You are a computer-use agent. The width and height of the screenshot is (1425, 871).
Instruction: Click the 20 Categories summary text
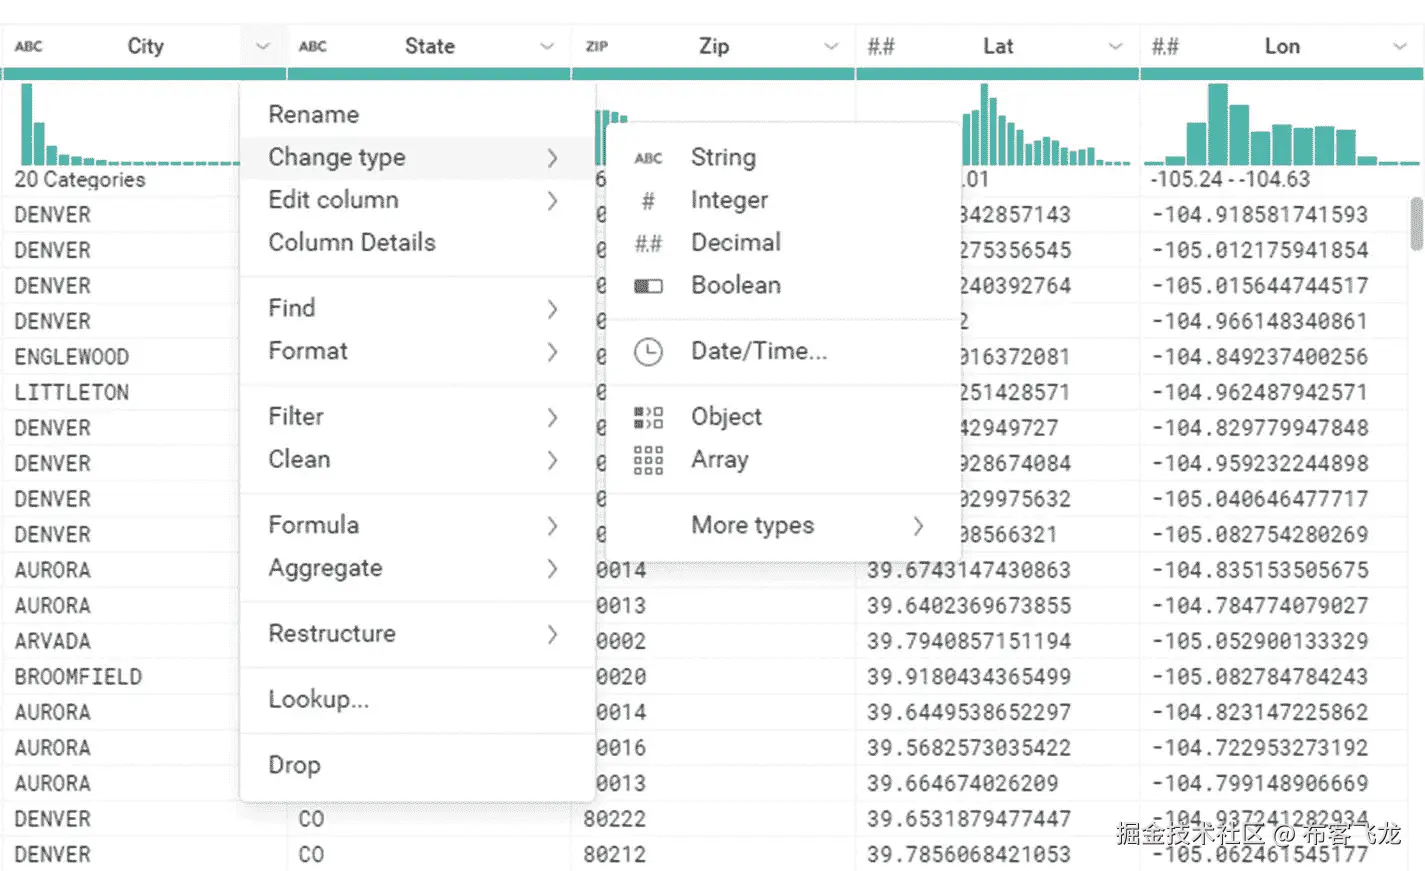tap(80, 180)
